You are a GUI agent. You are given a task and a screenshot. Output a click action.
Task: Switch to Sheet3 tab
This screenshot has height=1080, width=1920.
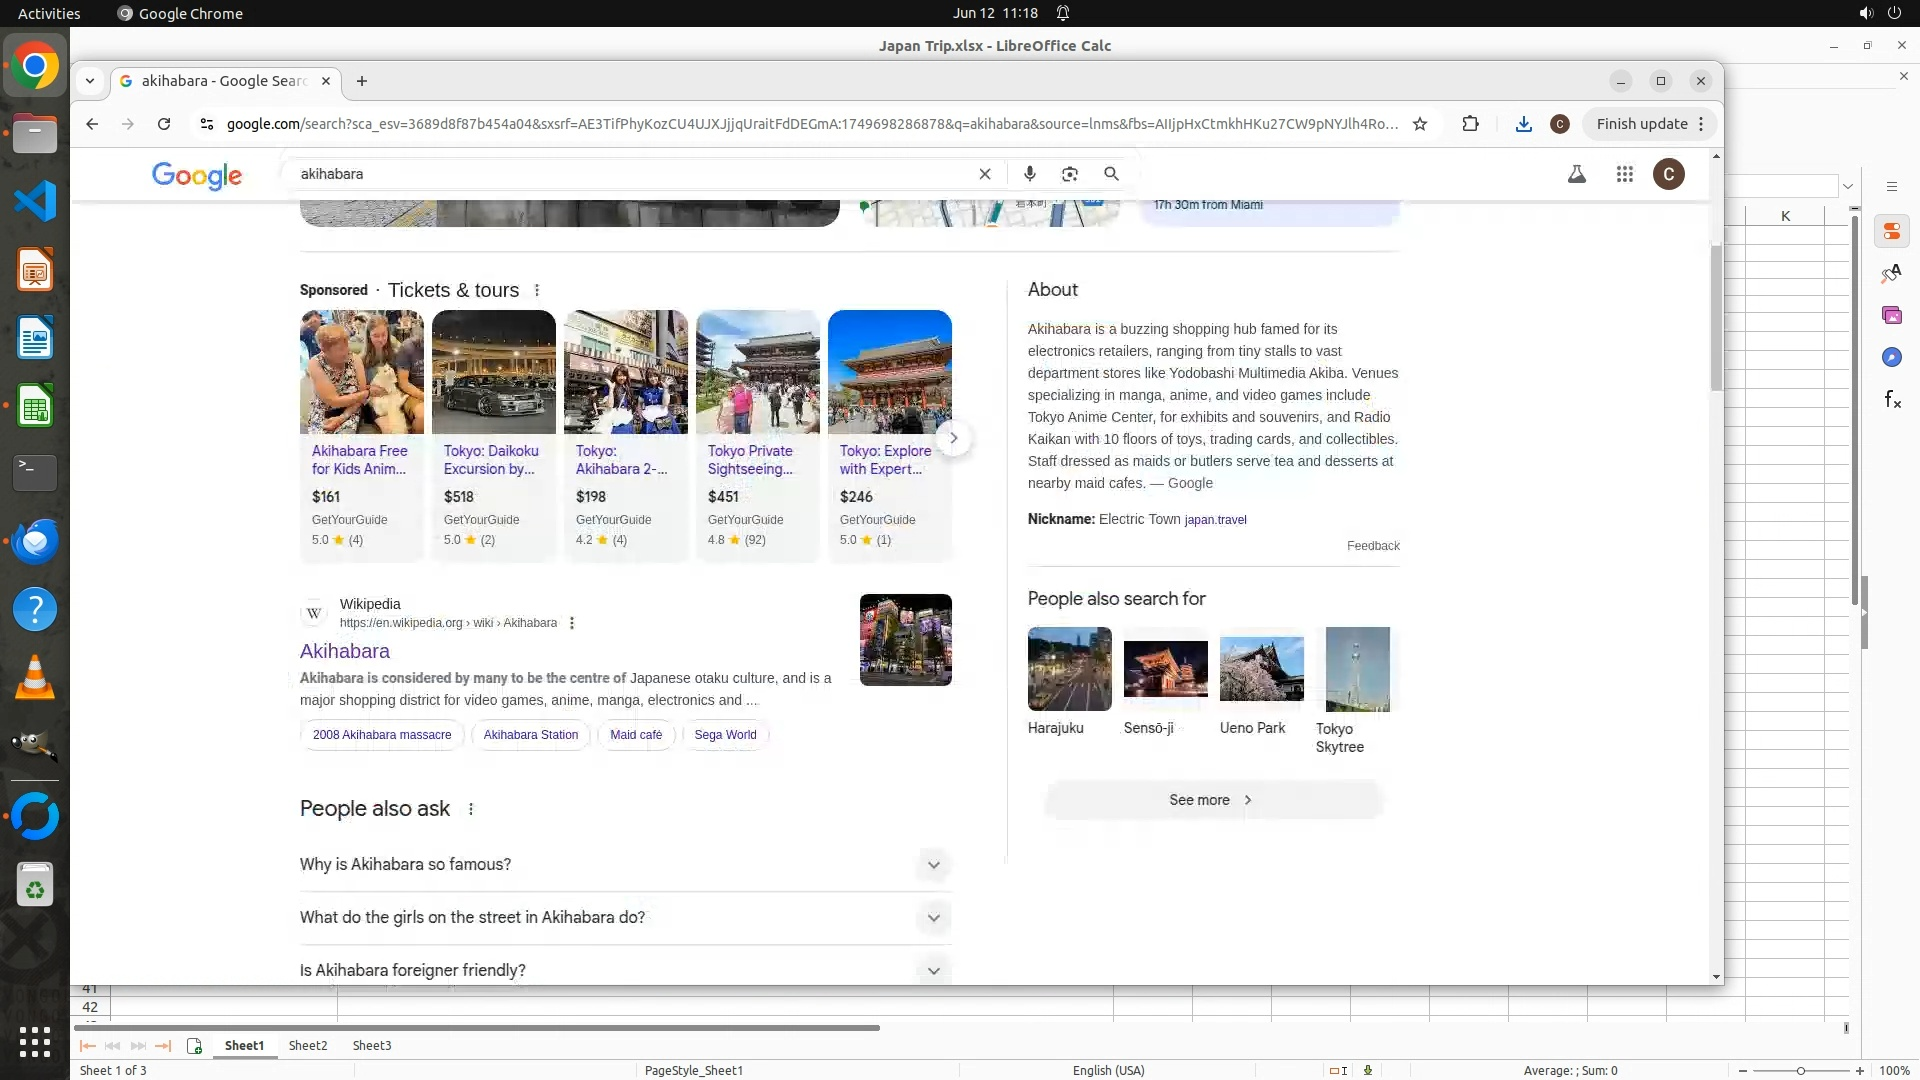(372, 1045)
